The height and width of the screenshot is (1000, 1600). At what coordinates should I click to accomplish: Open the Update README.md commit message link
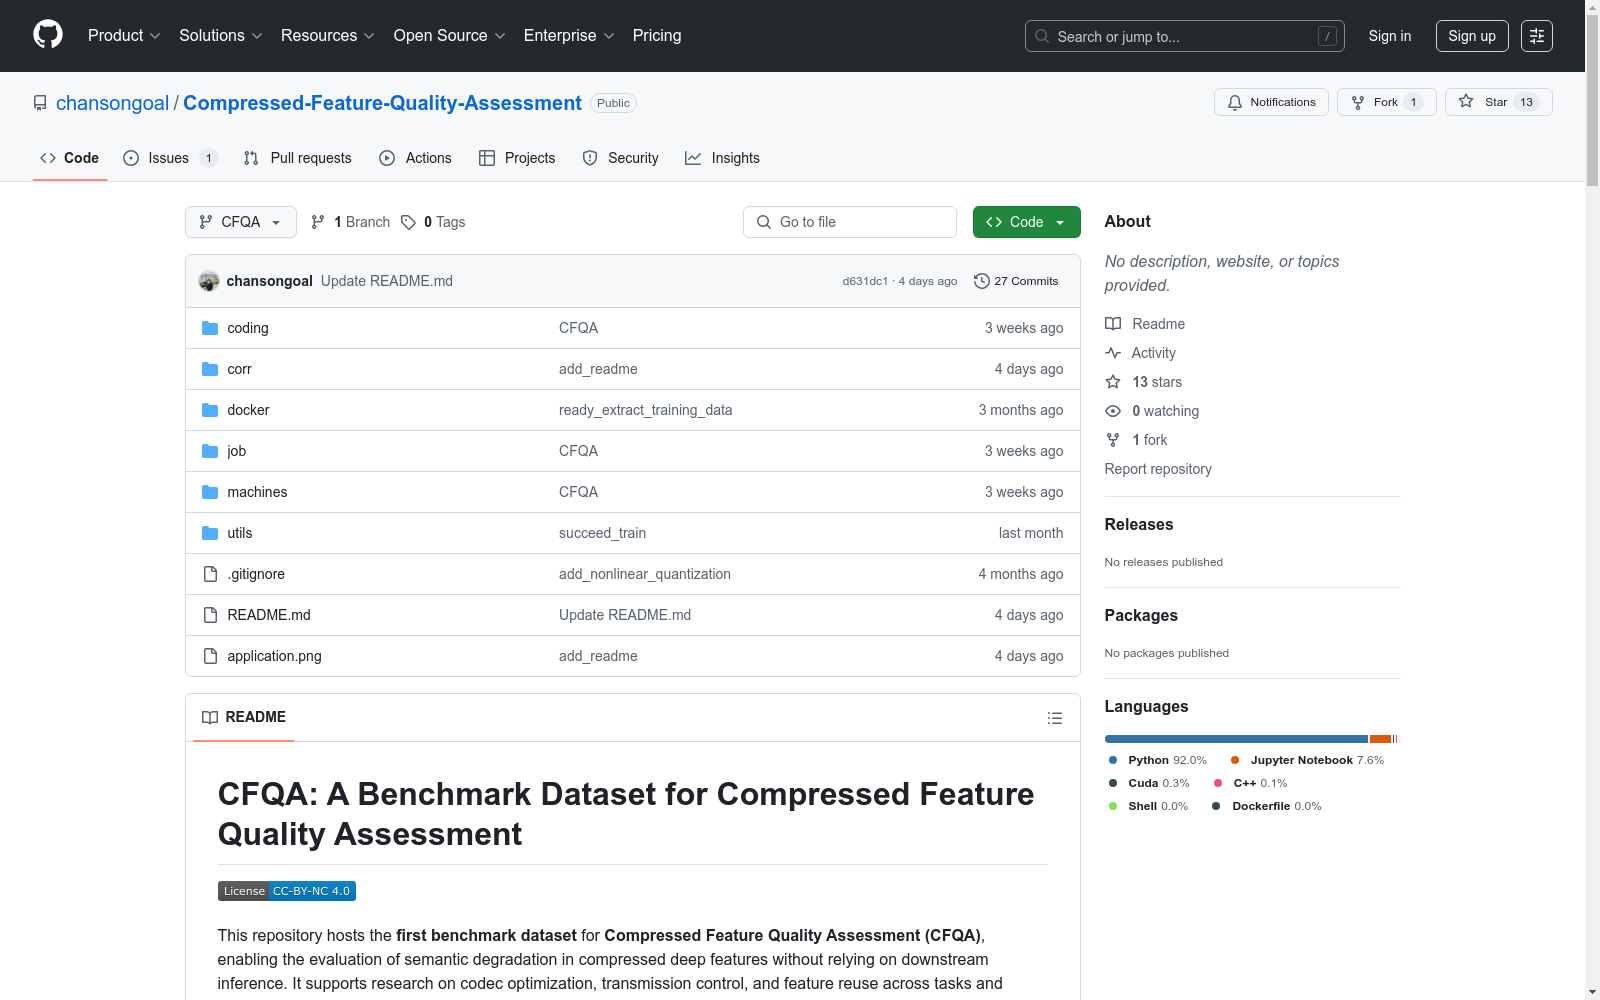[x=387, y=281]
